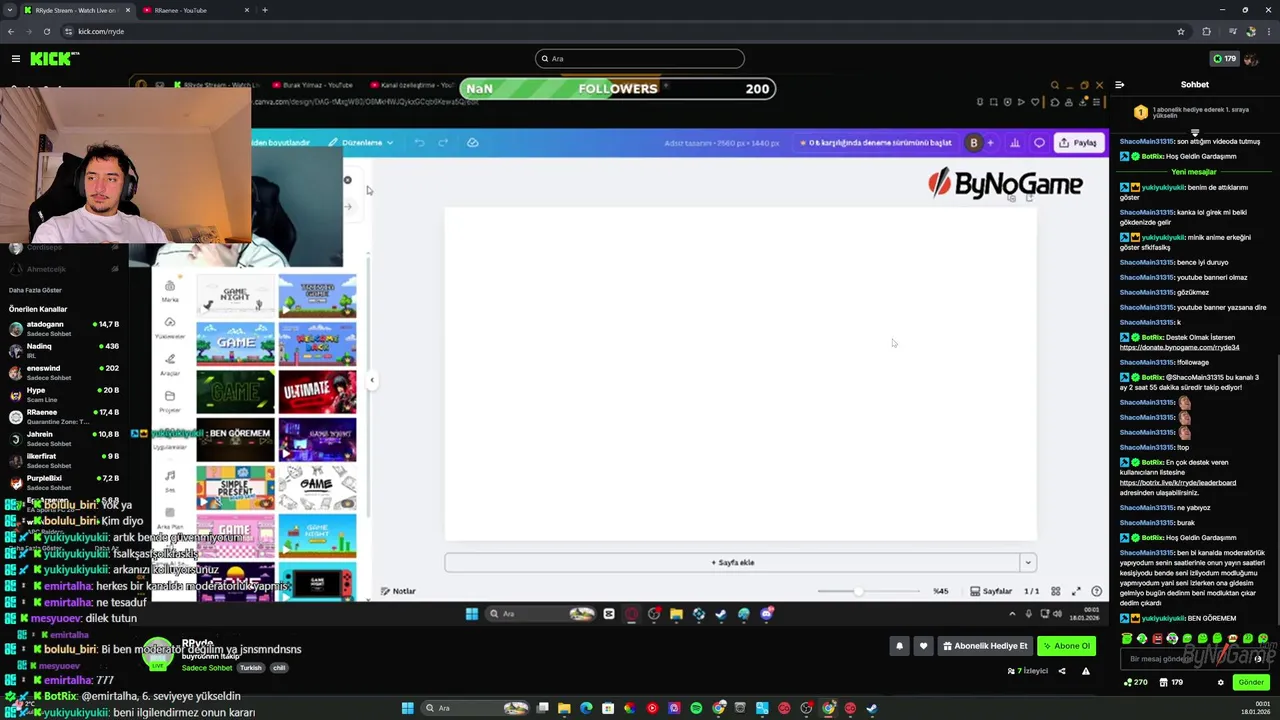Screen dimensions: 1280x720
Task: Click the notification bell button below stream
Action: coord(899,646)
